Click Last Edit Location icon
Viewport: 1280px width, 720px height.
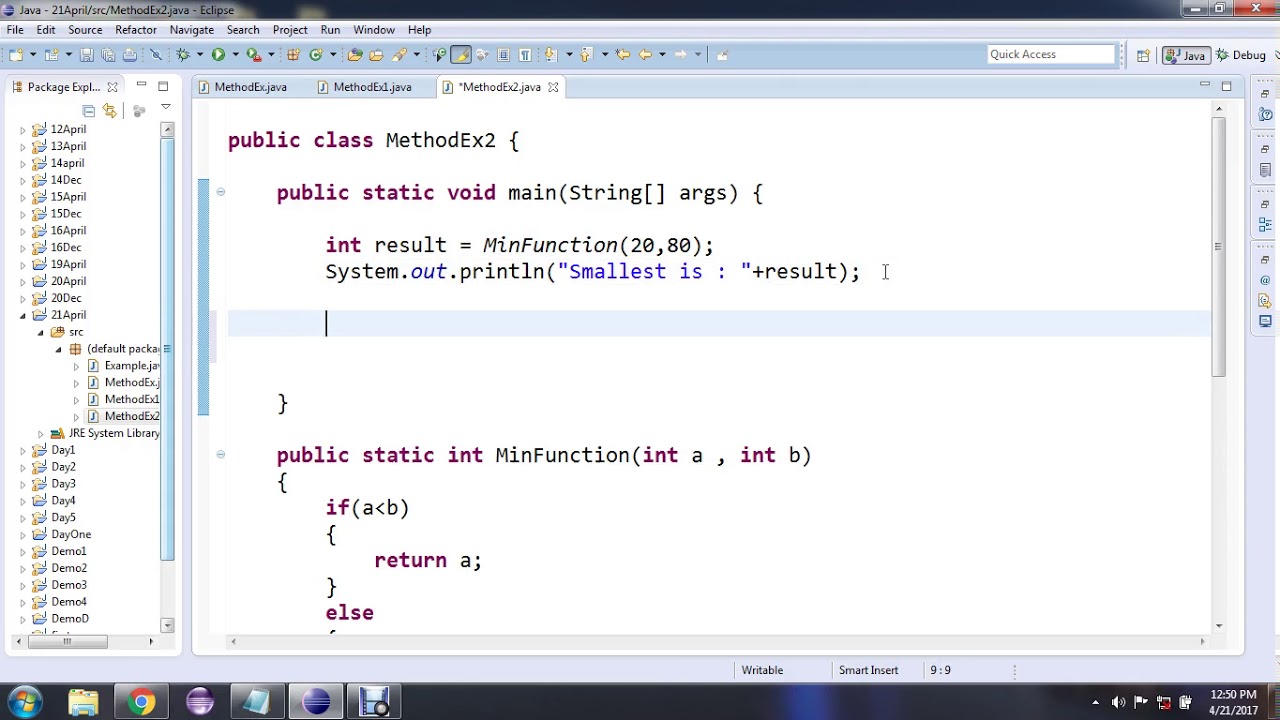(x=622, y=55)
